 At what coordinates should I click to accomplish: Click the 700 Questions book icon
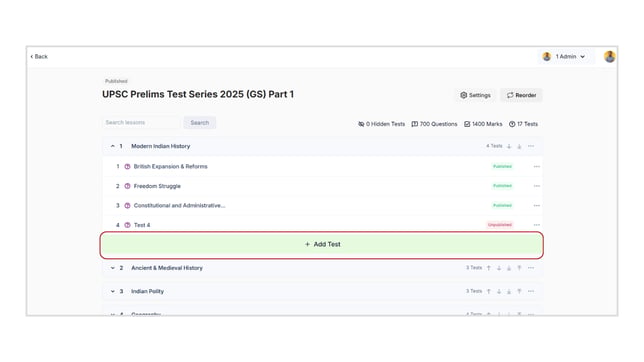click(414, 124)
